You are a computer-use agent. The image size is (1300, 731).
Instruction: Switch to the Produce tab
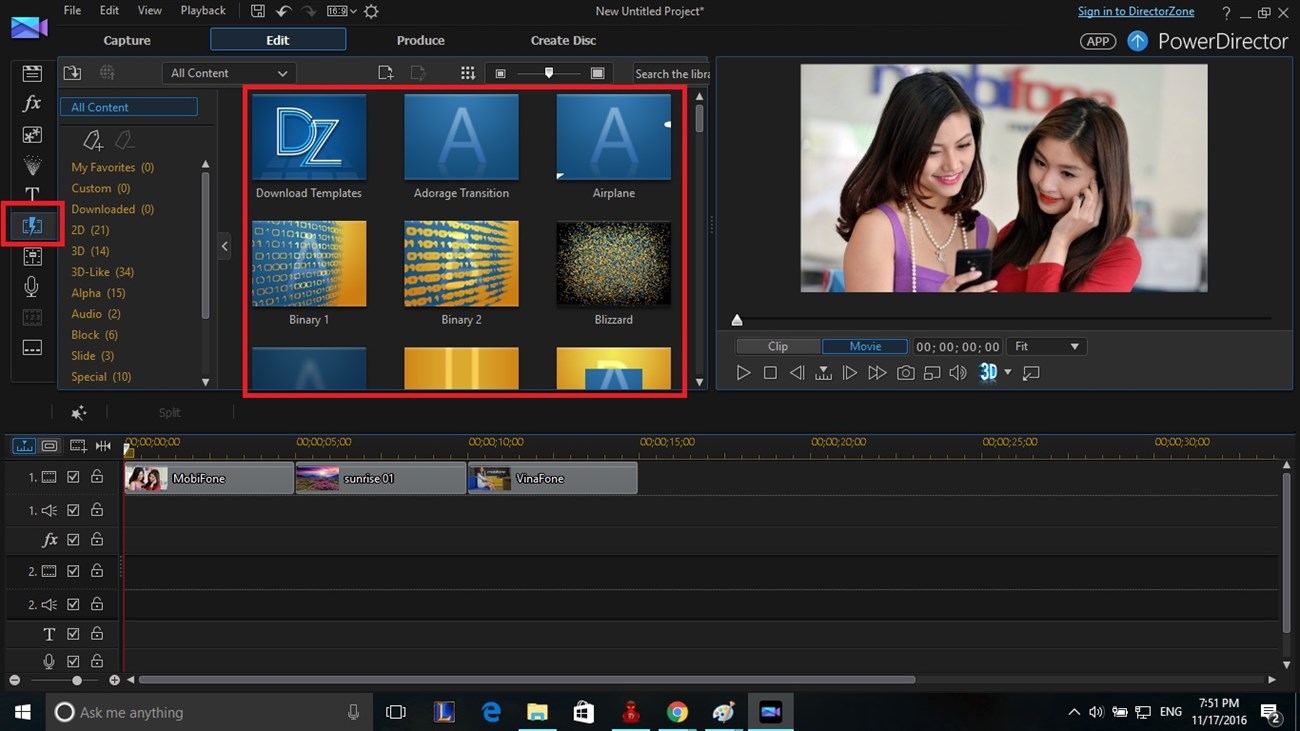click(420, 40)
